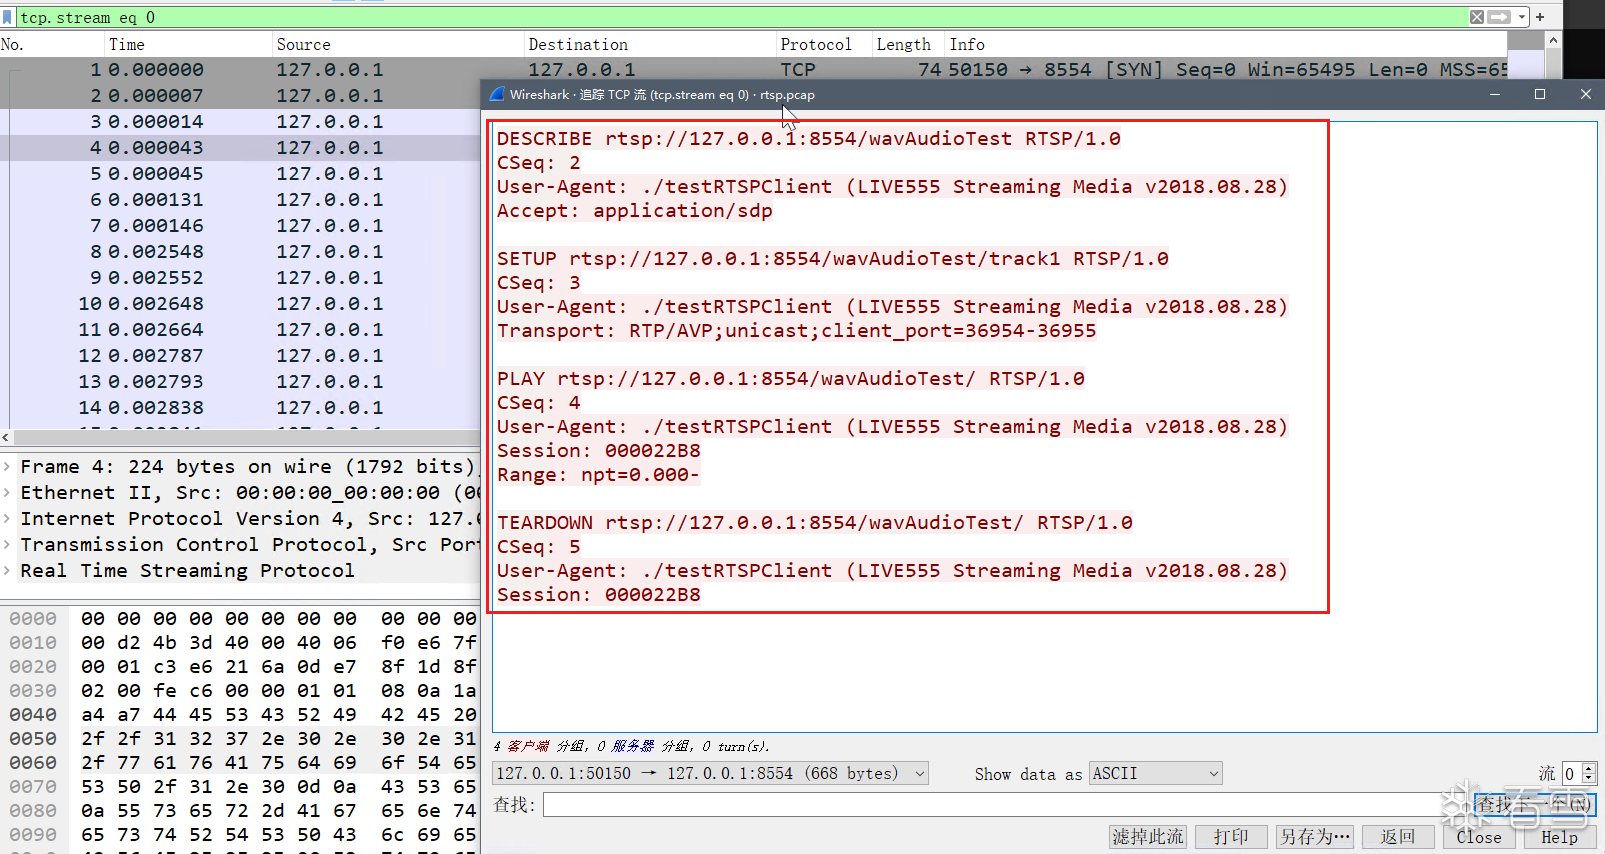The image size is (1605, 854).
Task: Click the stream number input field
Action: pyautogui.click(x=1571, y=773)
